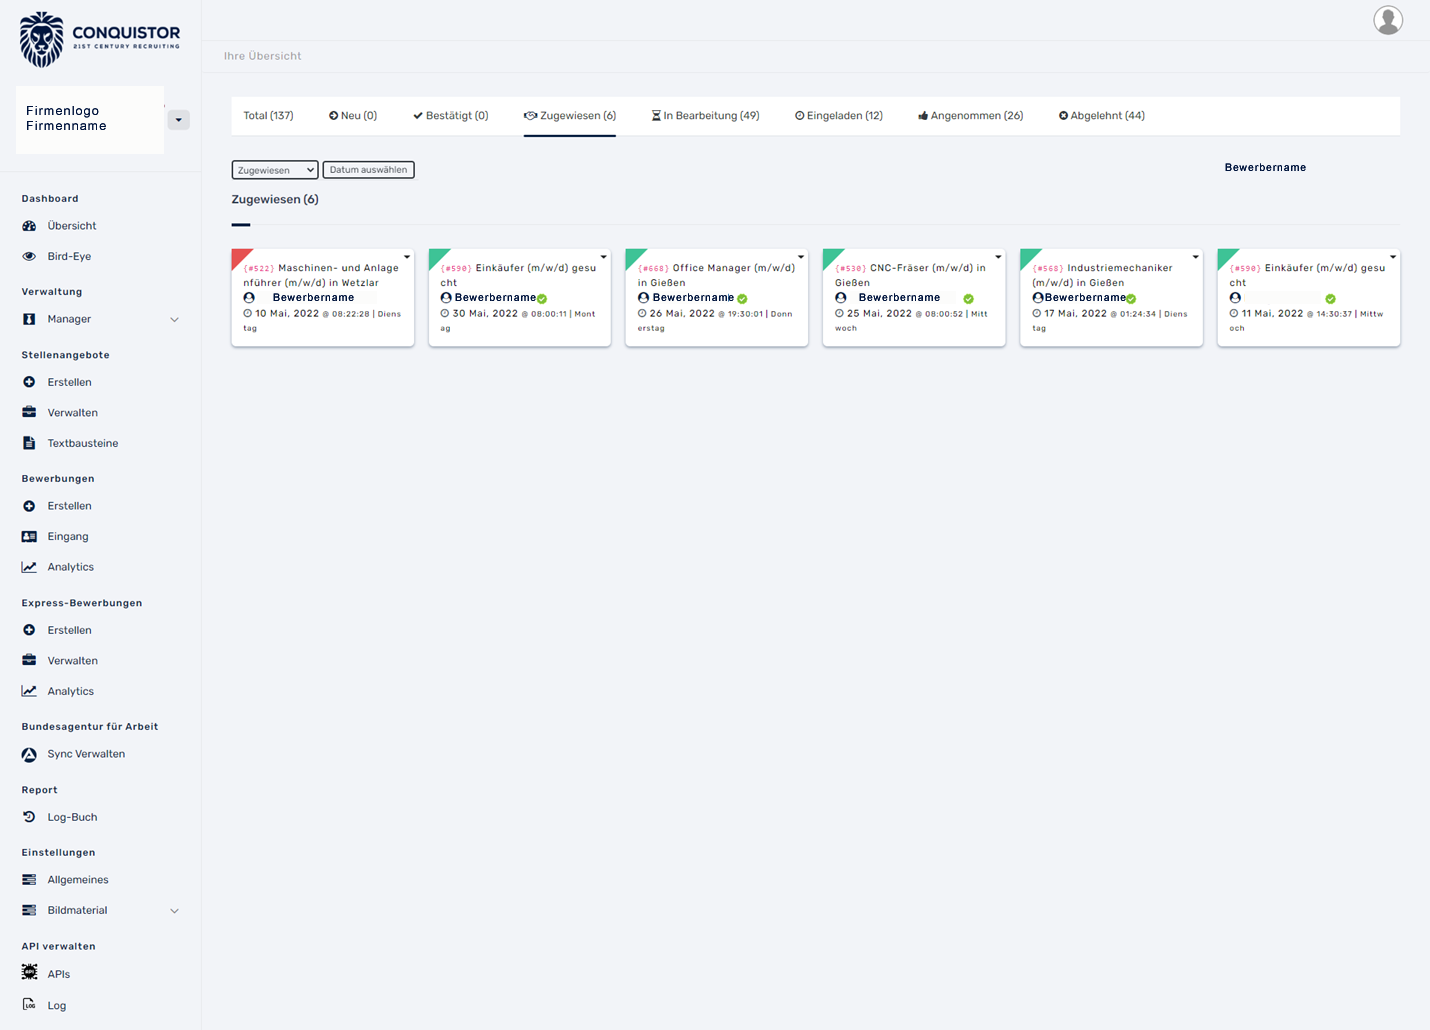The height and width of the screenshot is (1030, 1430).
Task: Open the Übersicht sidebar link
Action: (72, 226)
